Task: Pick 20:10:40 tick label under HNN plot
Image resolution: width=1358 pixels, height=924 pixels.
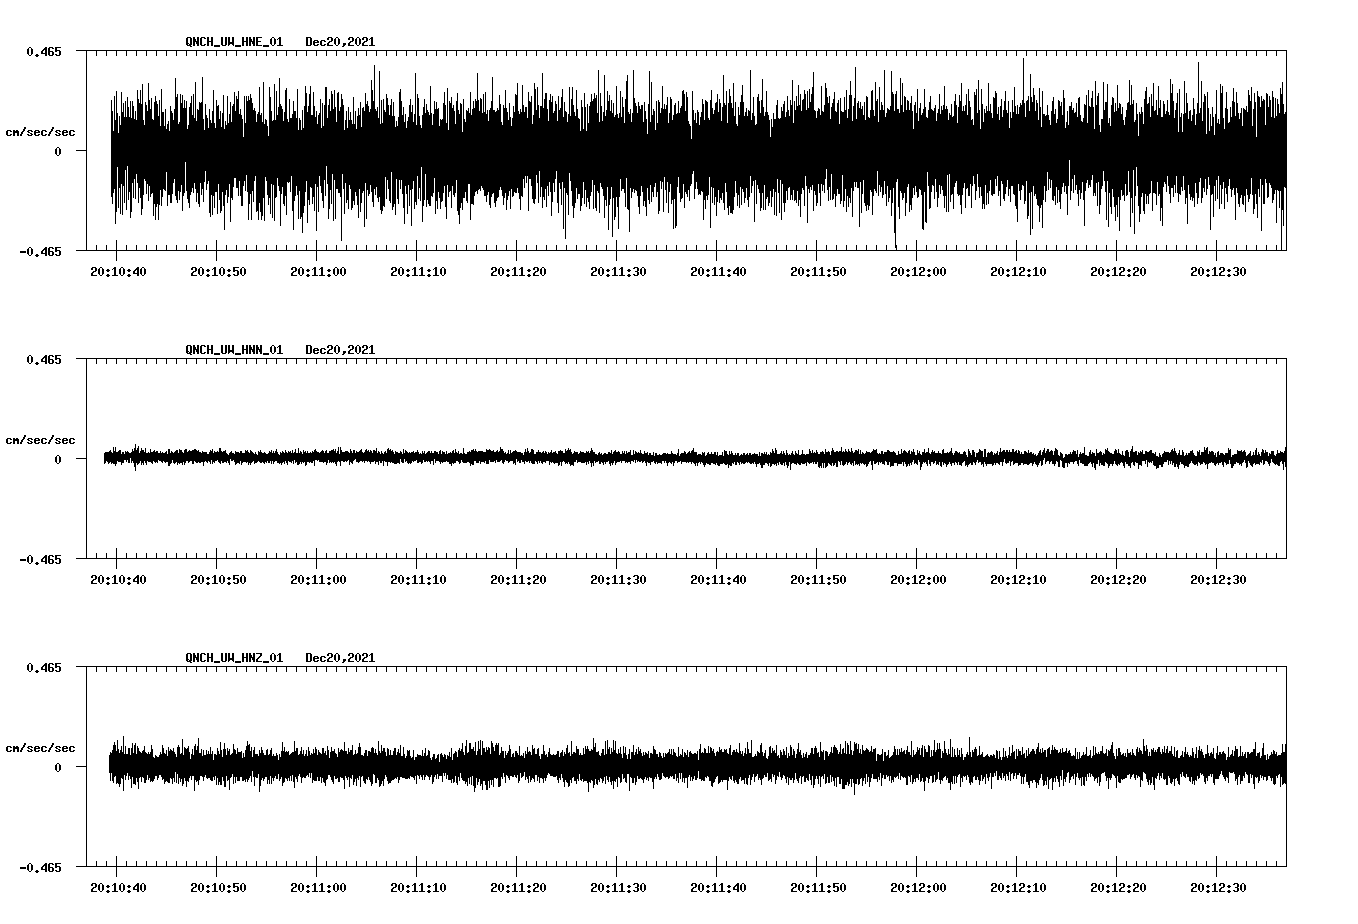Action: [118, 580]
